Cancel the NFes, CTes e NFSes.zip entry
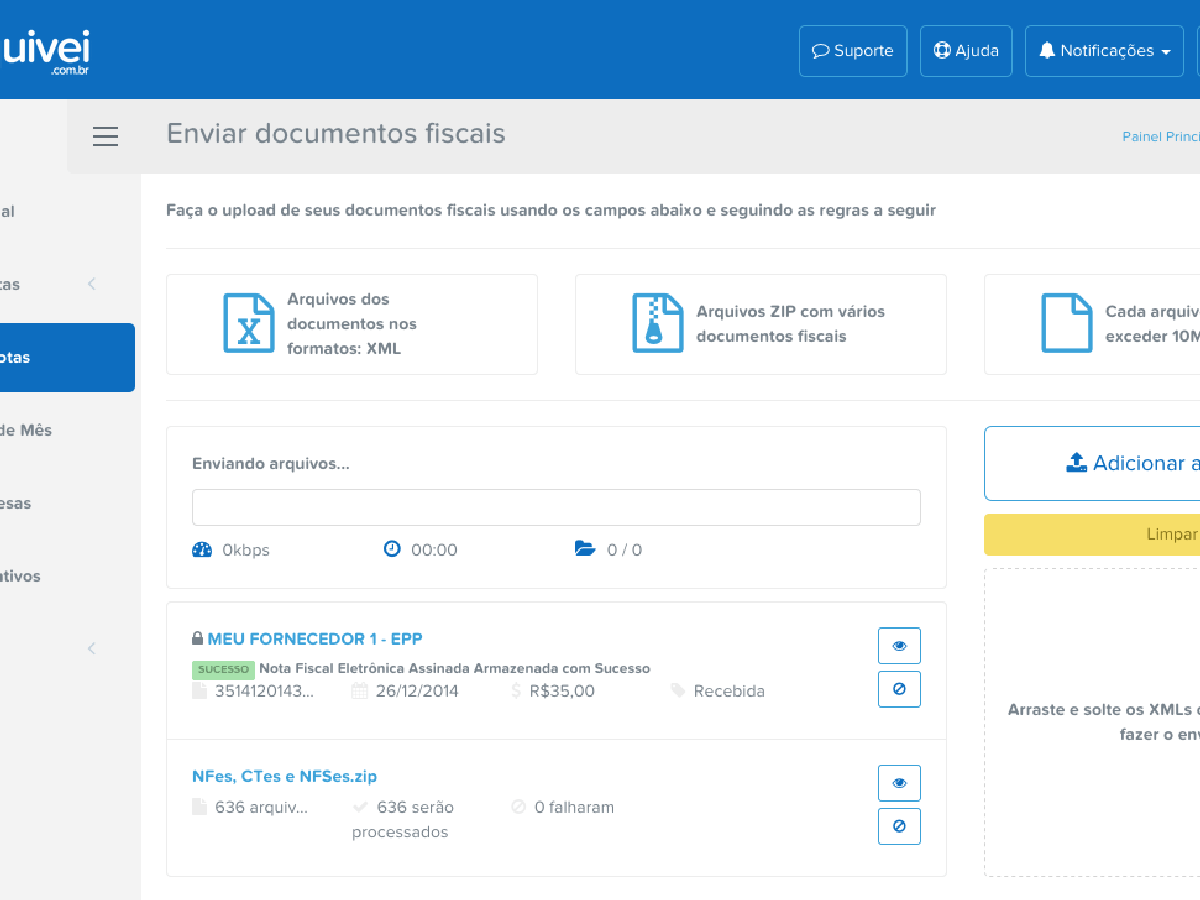 (899, 826)
